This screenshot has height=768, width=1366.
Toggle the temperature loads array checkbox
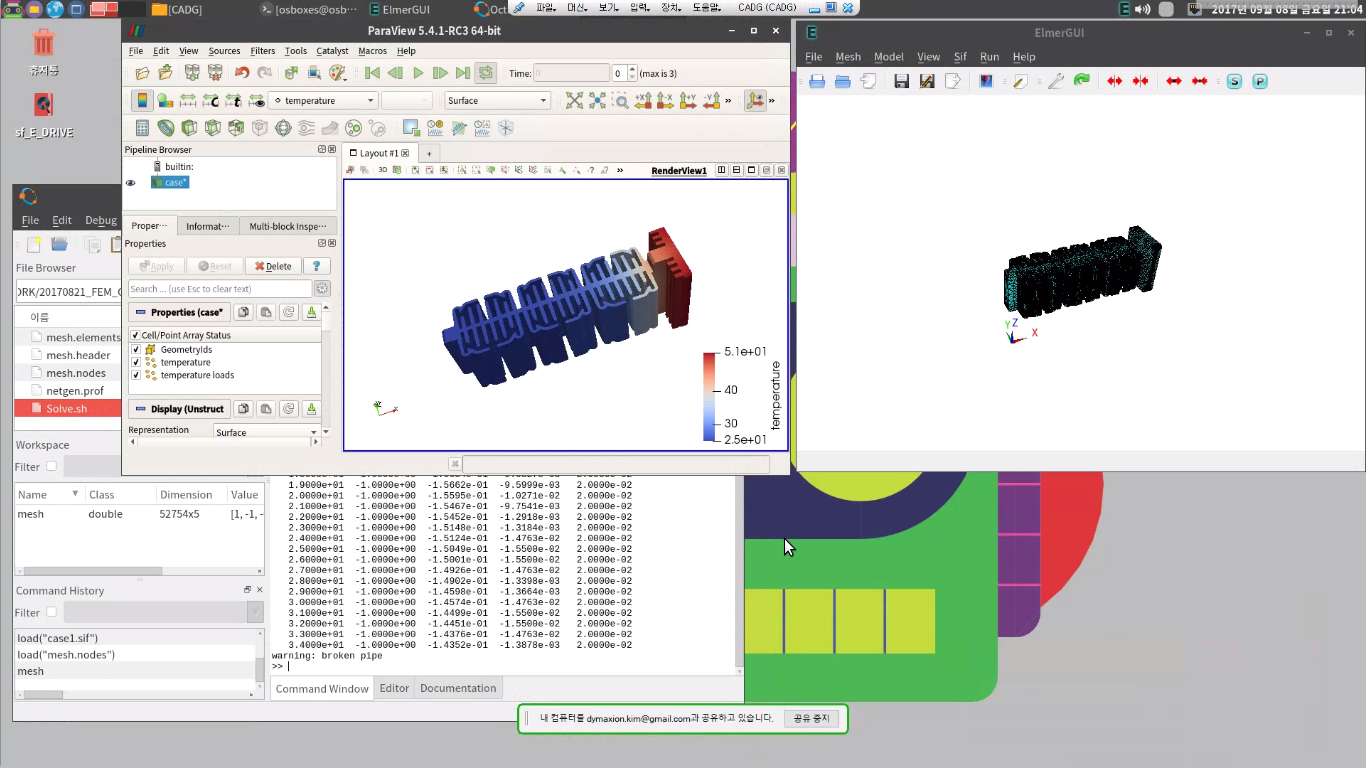(136, 375)
